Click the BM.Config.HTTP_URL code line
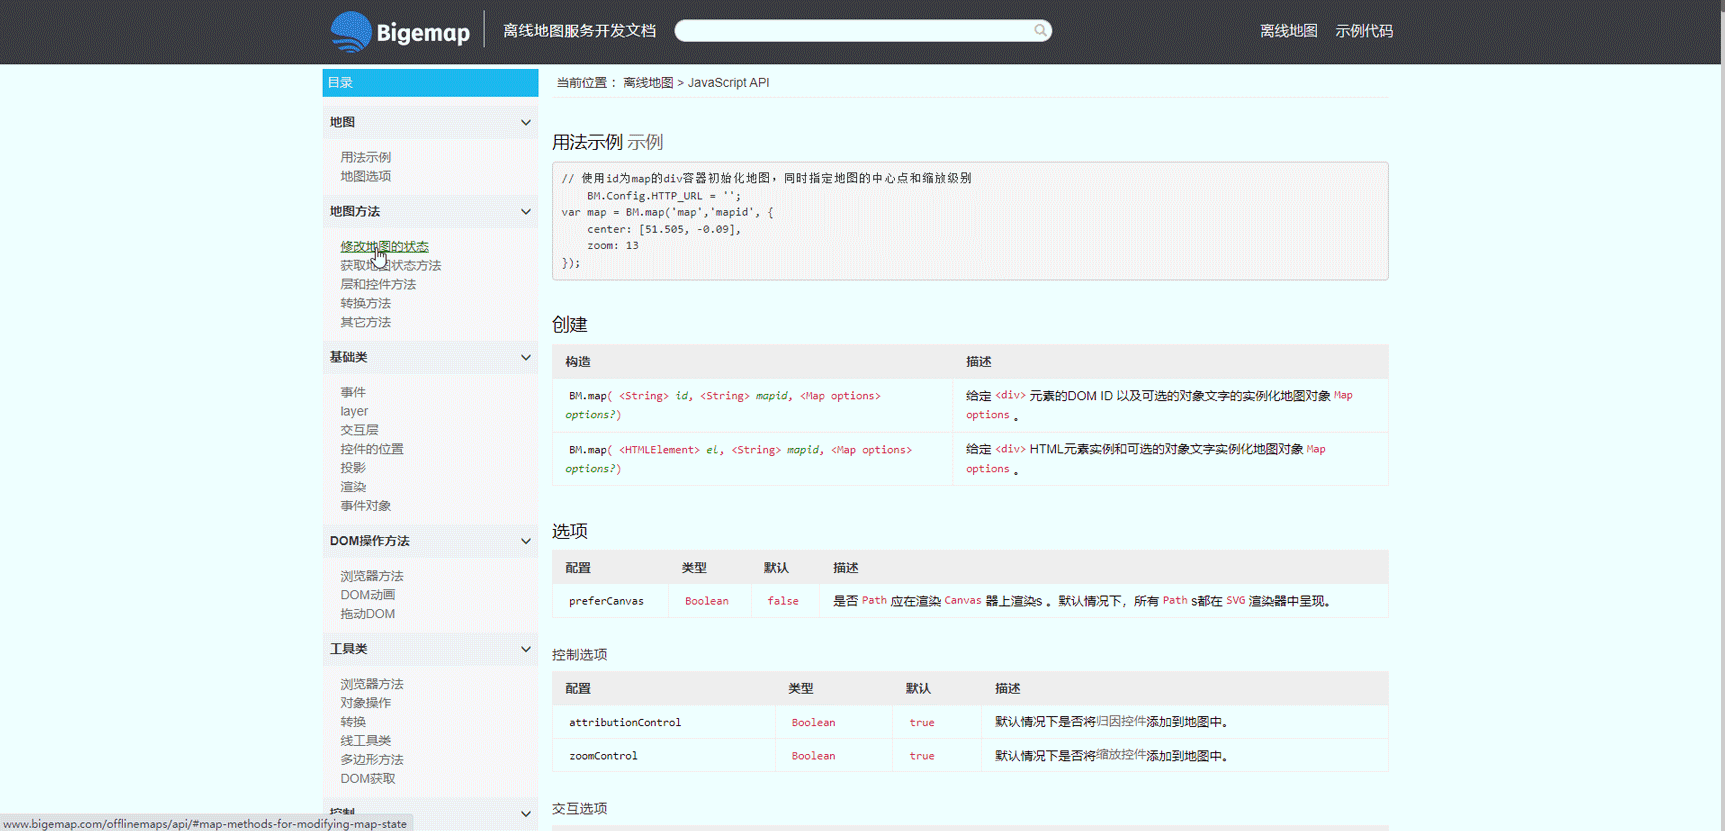 tap(664, 196)
